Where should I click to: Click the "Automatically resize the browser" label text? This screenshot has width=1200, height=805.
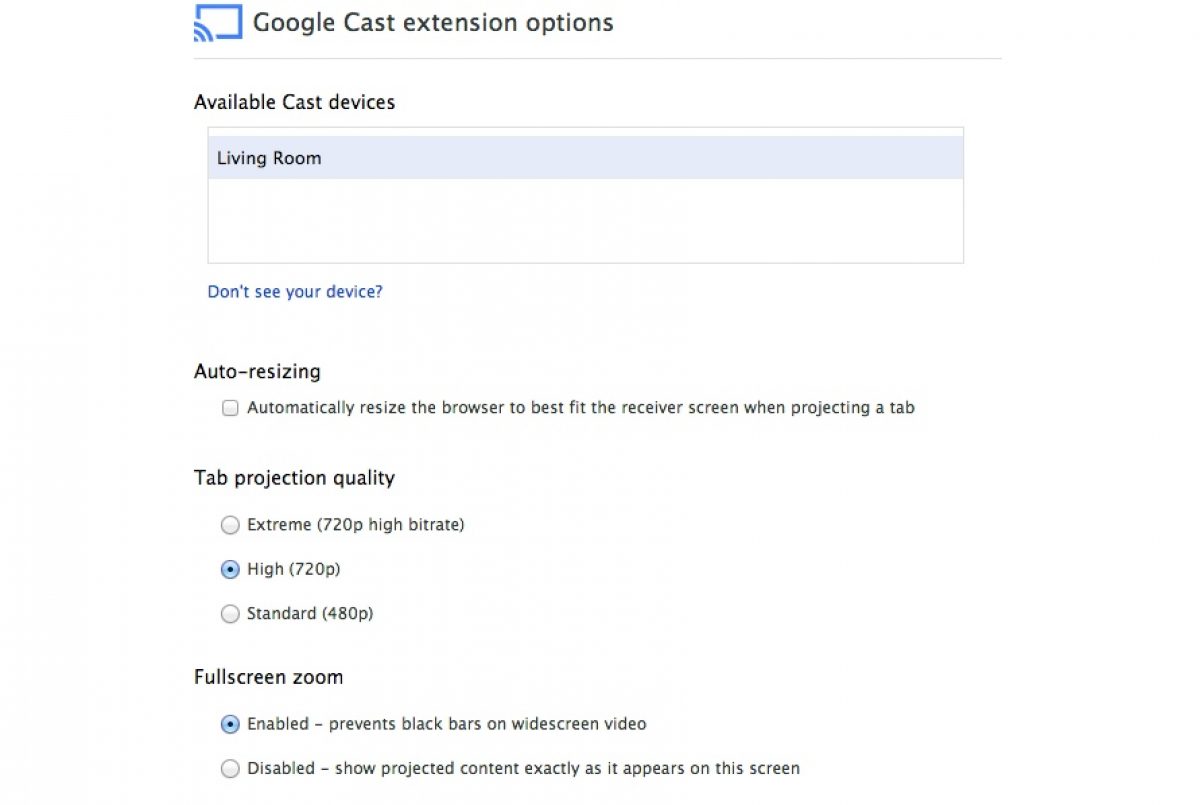click(x=580, y=408)
